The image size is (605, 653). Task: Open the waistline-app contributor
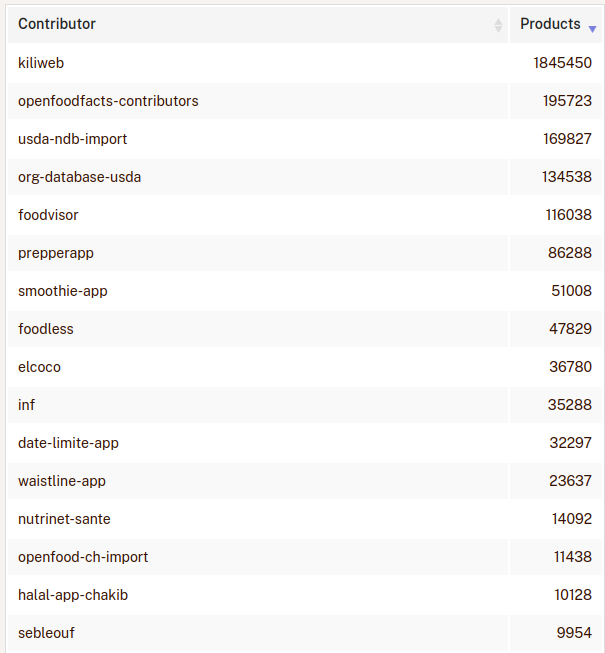(62, 481)
